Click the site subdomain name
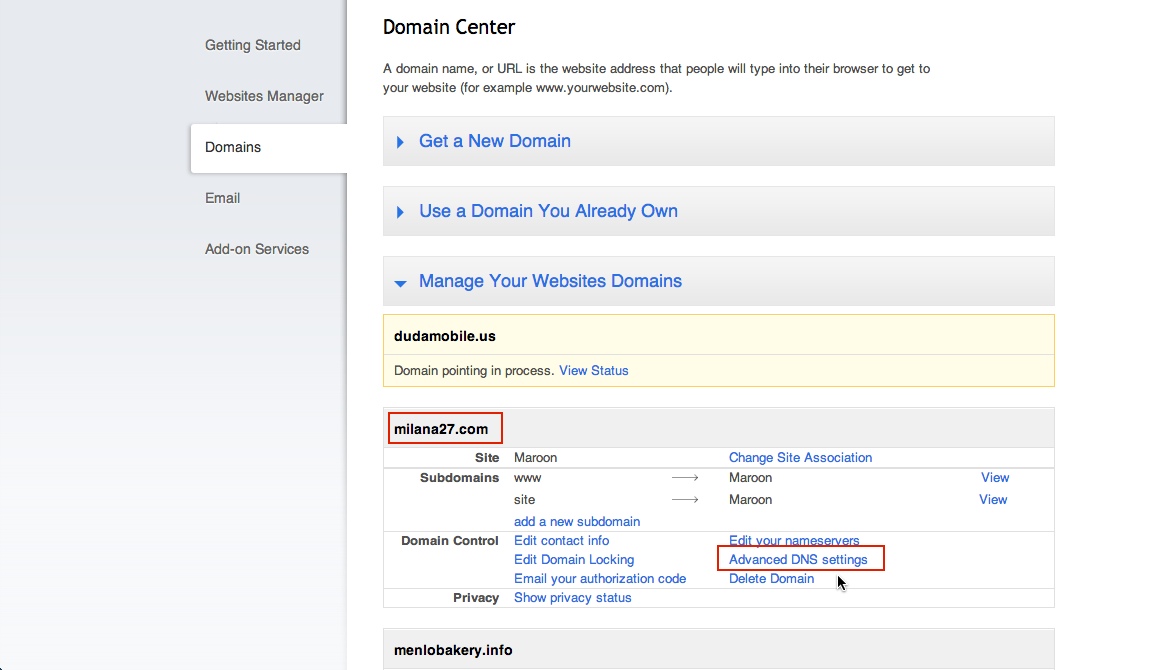The width and height of the screenshot is (1160, 670). tap(525, 500)
